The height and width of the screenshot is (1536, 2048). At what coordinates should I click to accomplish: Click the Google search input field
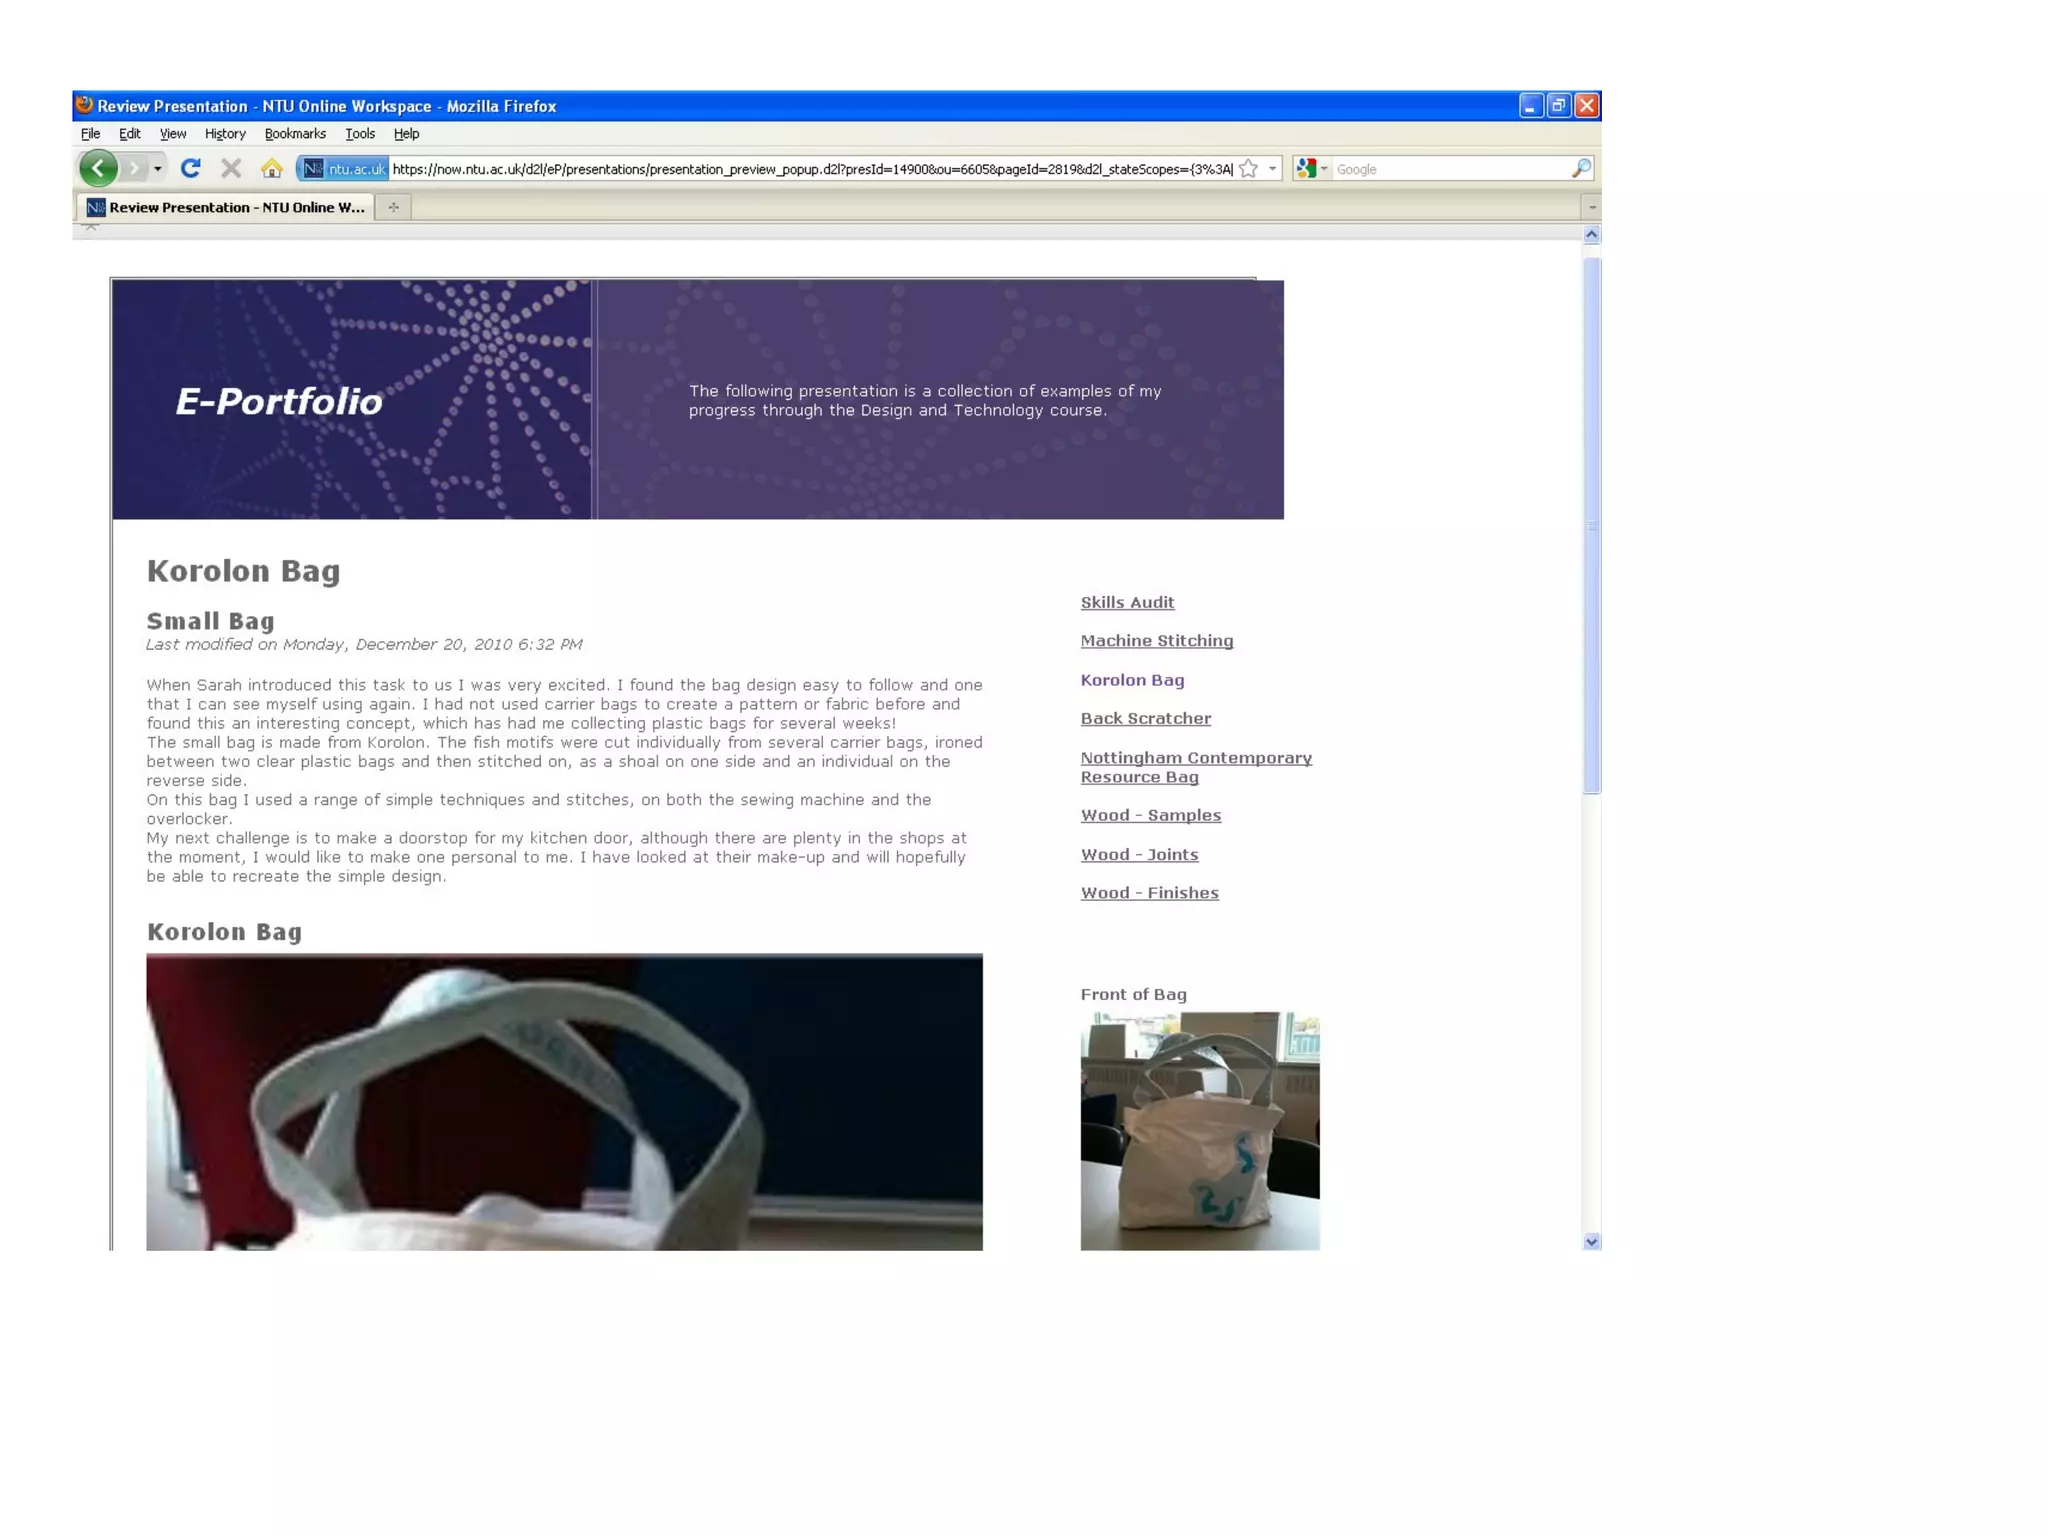pos(1450,169)
